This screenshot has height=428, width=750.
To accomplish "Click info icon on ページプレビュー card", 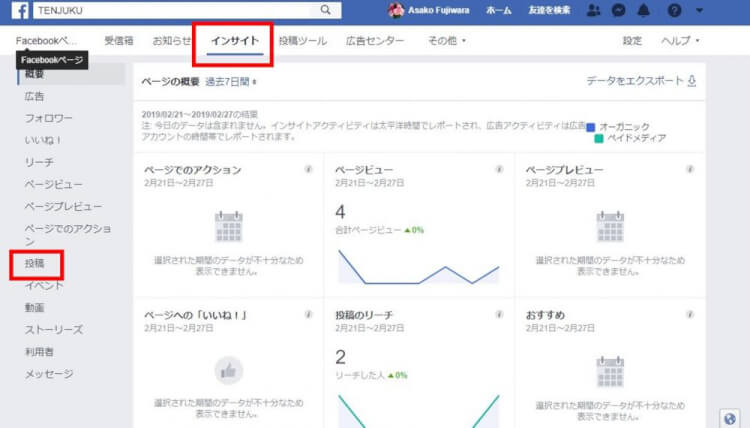I will tap(690, 169).
